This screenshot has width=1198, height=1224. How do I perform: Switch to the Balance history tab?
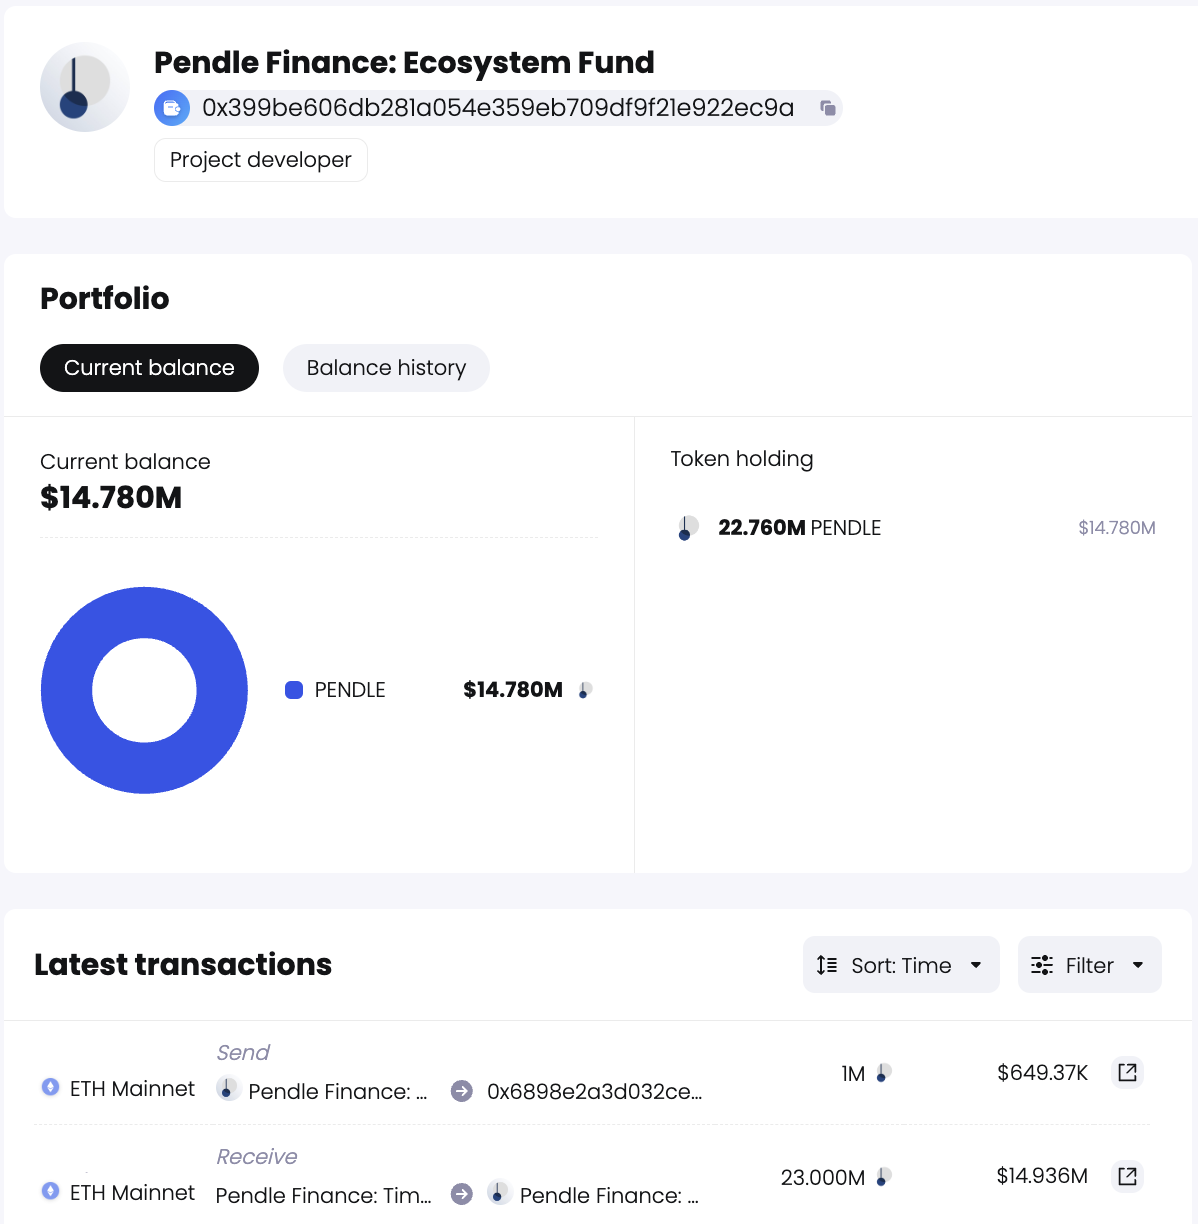click(386, 368)
